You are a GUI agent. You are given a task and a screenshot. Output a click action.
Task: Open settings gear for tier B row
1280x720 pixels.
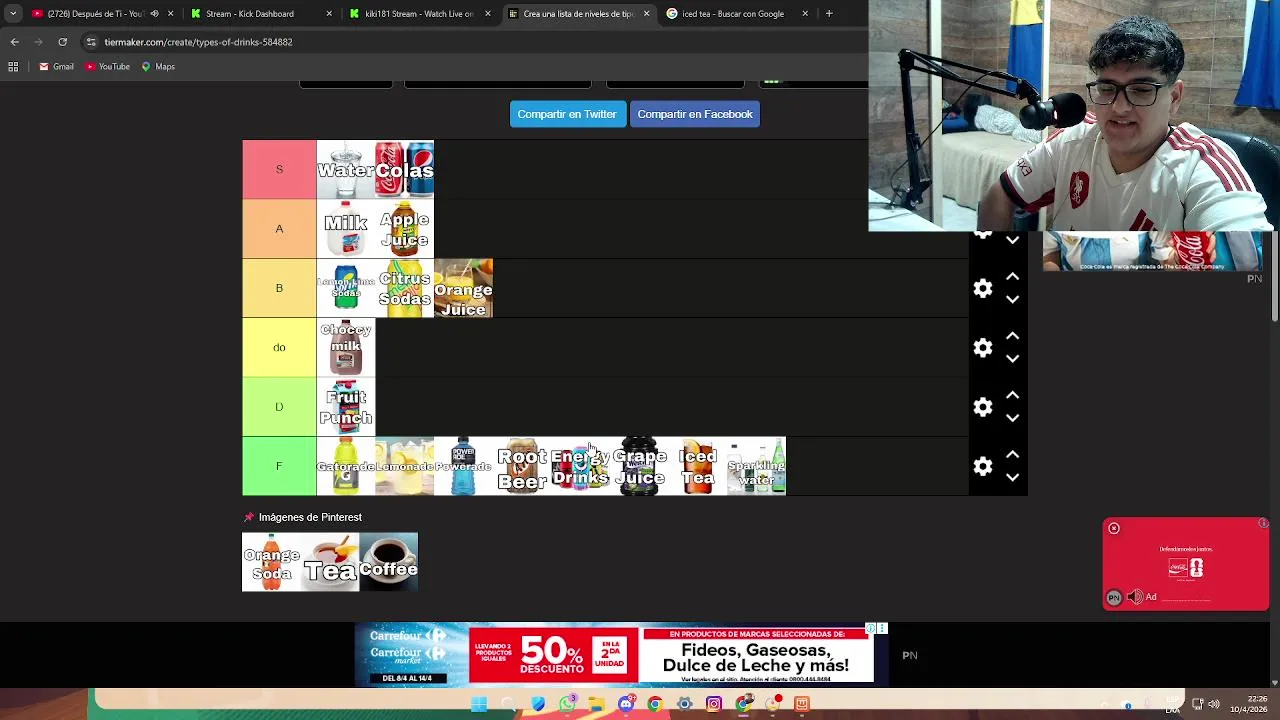983,288
